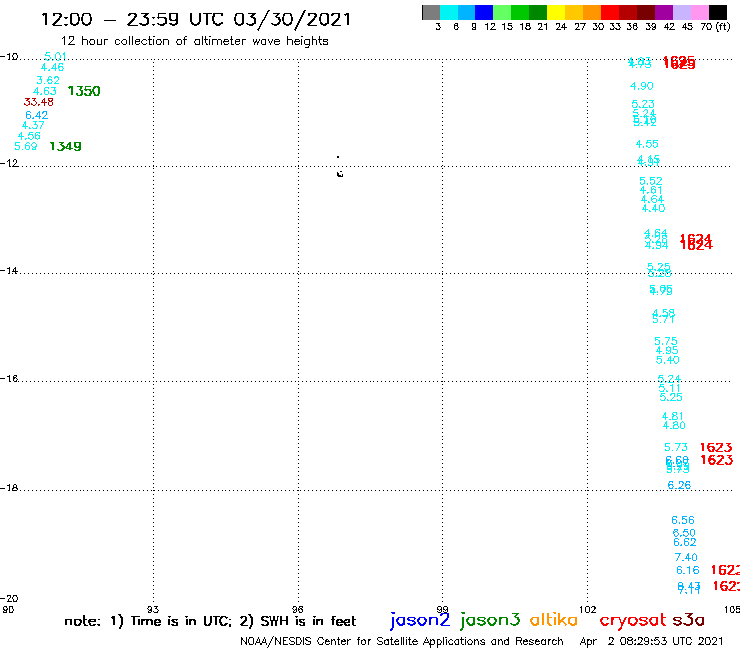Image resolution: width=740 pixels, height=650 pixels.
Task: Select the purple legend color swatch
Action: tap(664, 12)
